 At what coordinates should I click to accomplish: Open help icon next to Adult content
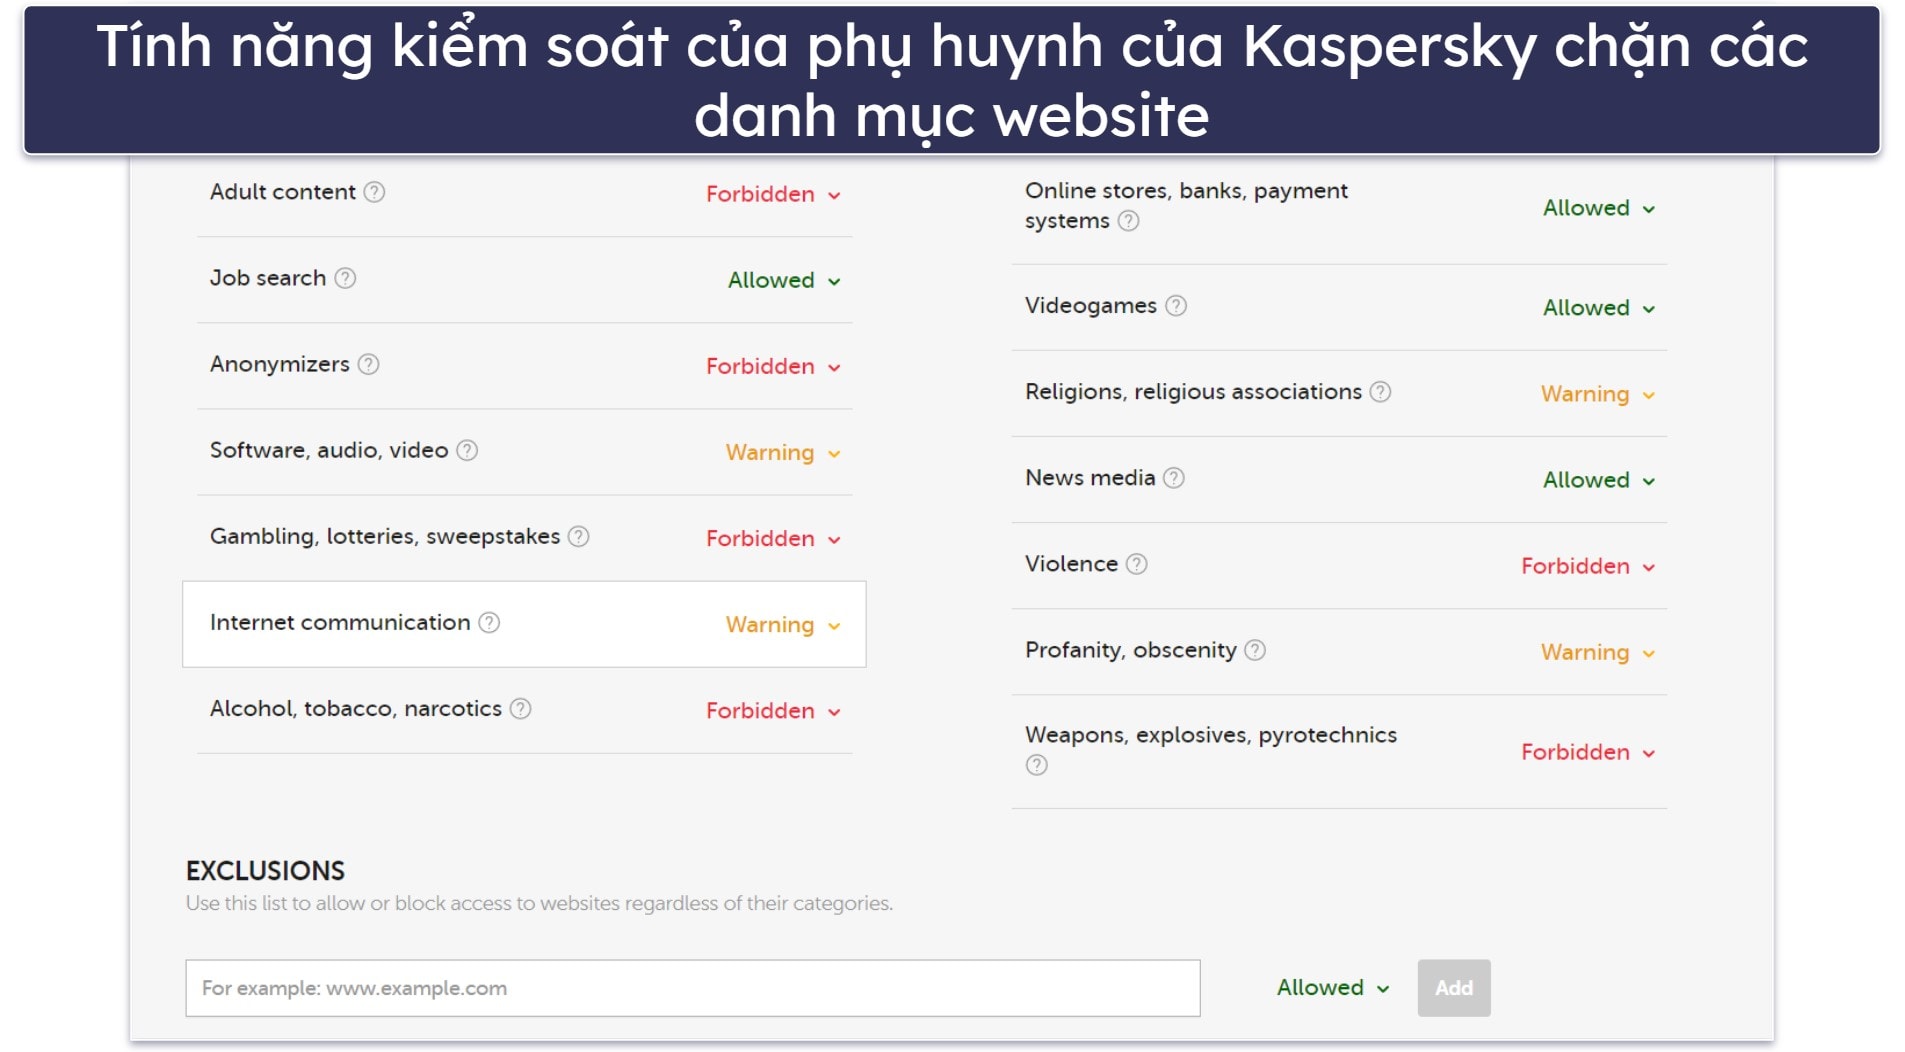(x=374, y=192)
